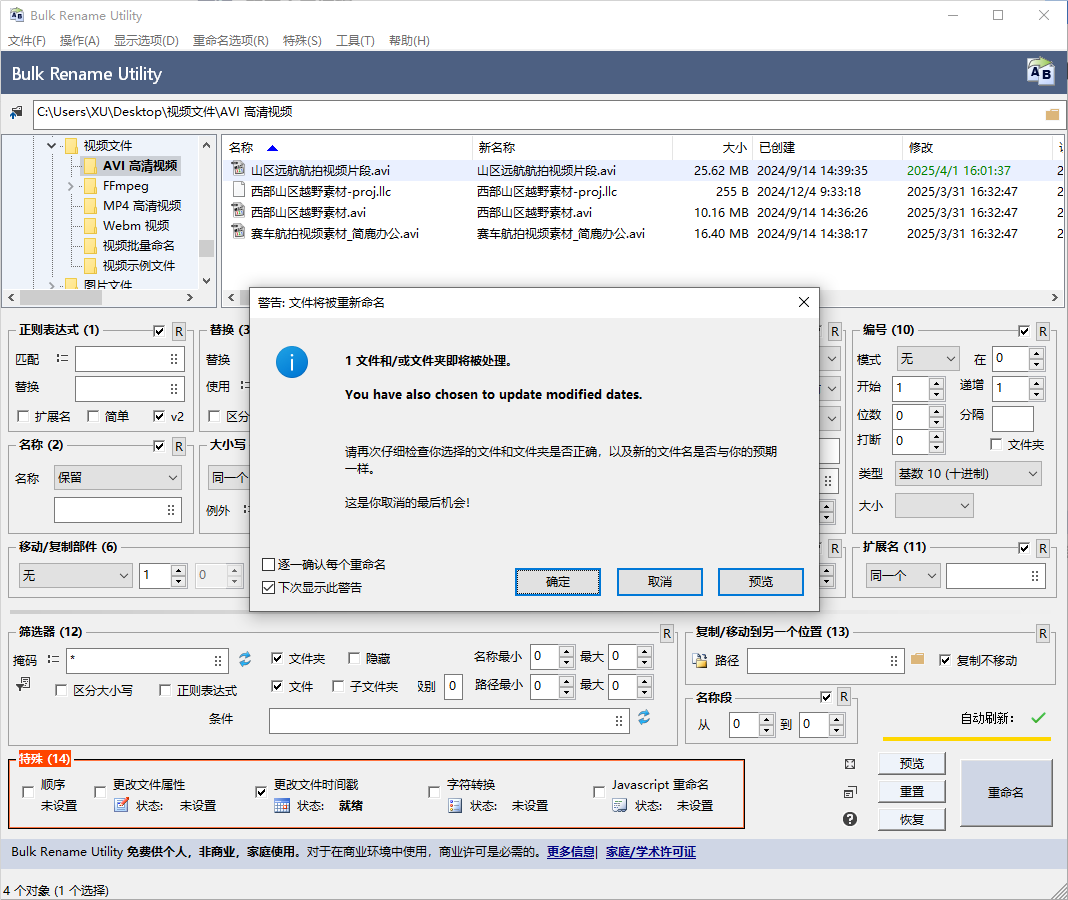The height and width of the screenshot is (900, 1068).
Task: Enable 逐一确认每个重命名 checkbox
Action: tap(268, 565)
